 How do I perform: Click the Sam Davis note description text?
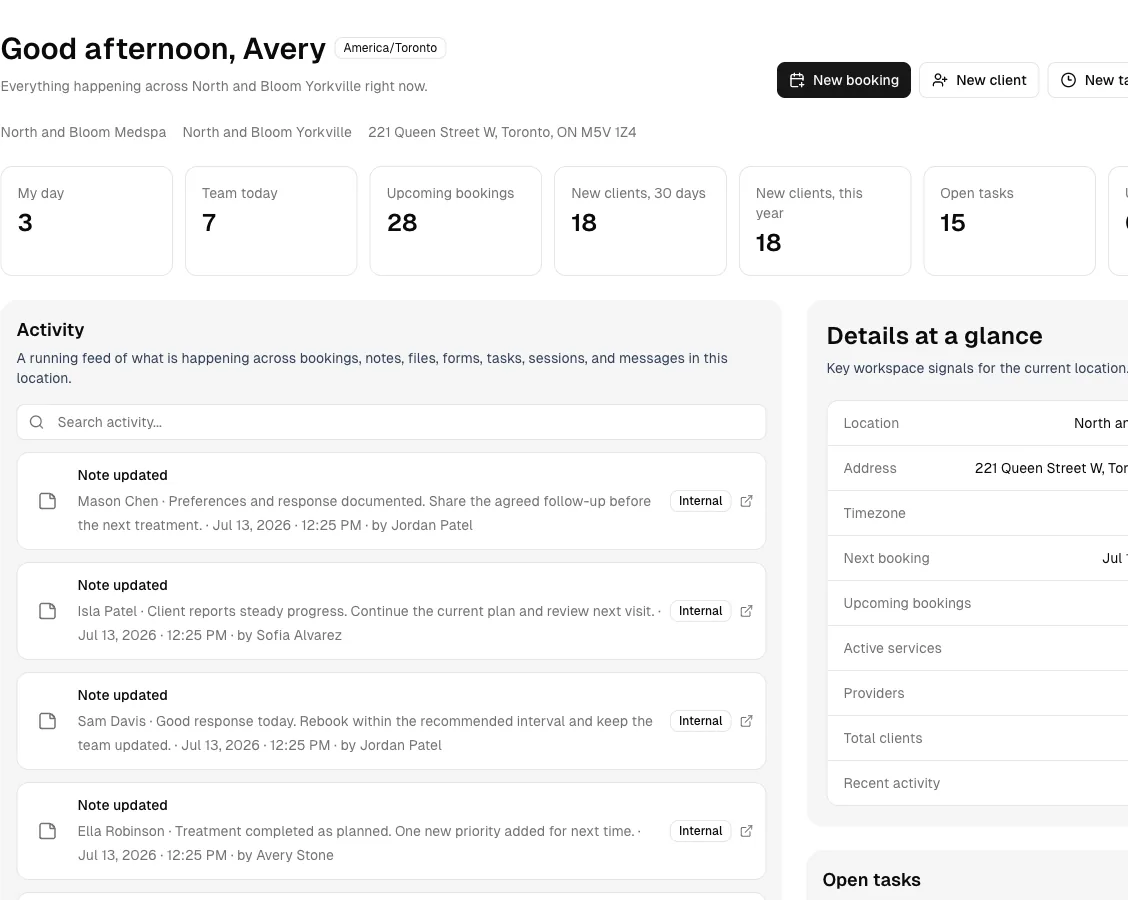coord(365,734)
